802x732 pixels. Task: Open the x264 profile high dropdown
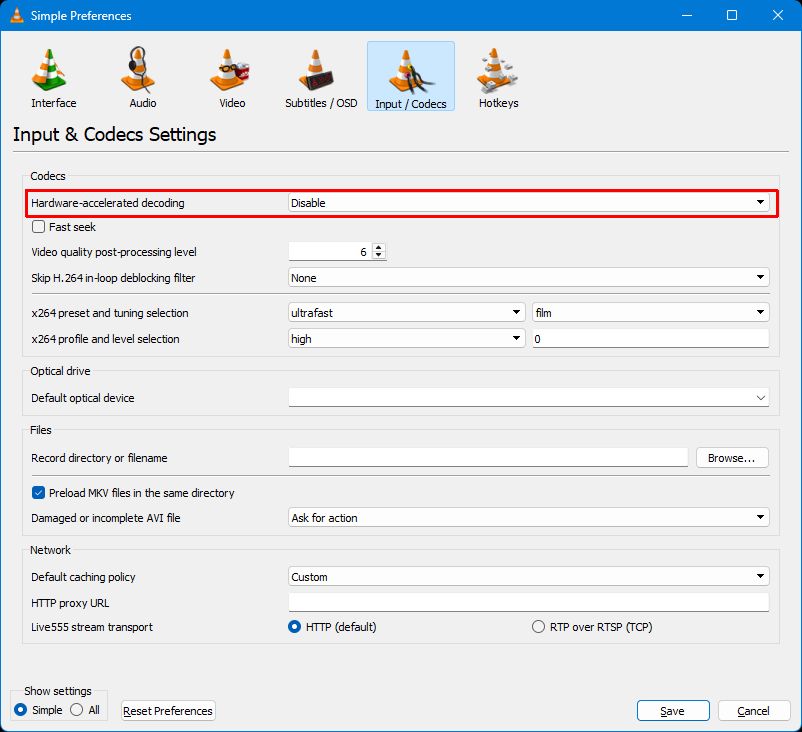pyautogui.click(x=407, y=339)
